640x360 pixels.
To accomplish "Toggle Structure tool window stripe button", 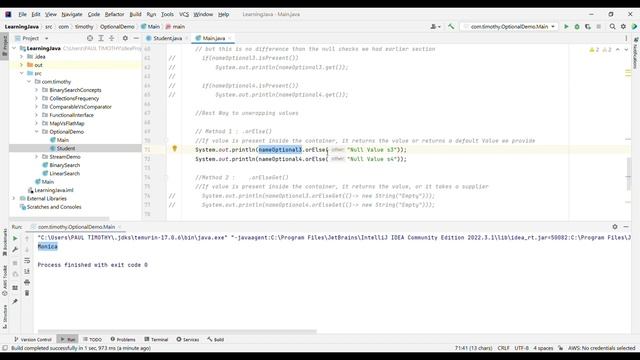I will [x=5, y=316].
